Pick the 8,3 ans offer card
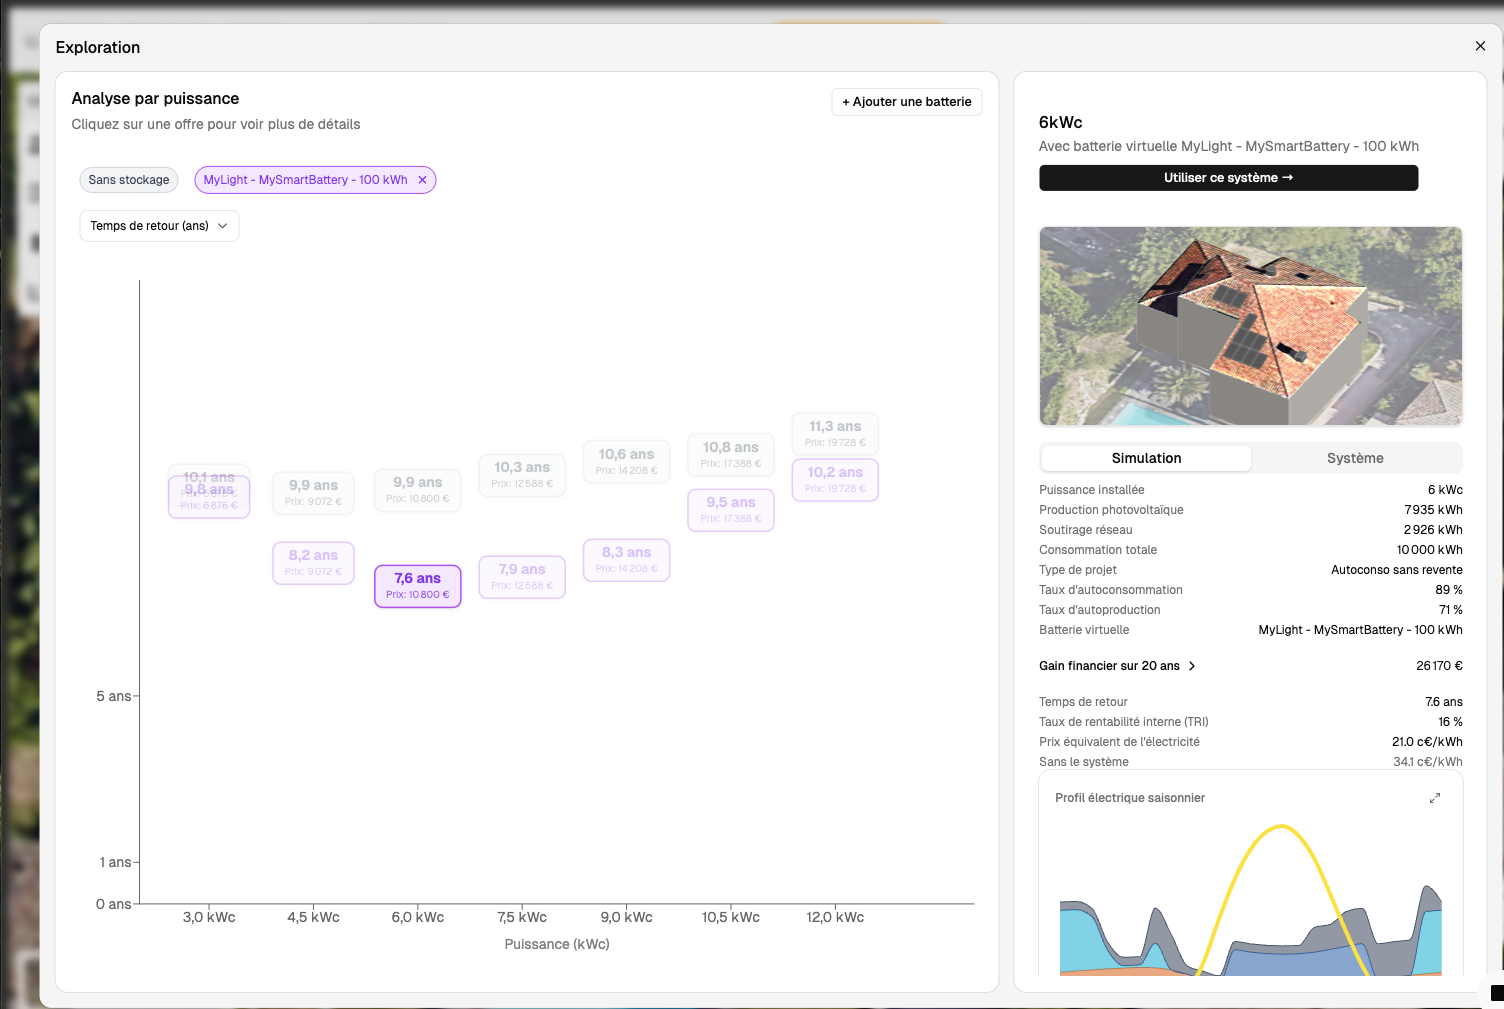 (626, 560)
